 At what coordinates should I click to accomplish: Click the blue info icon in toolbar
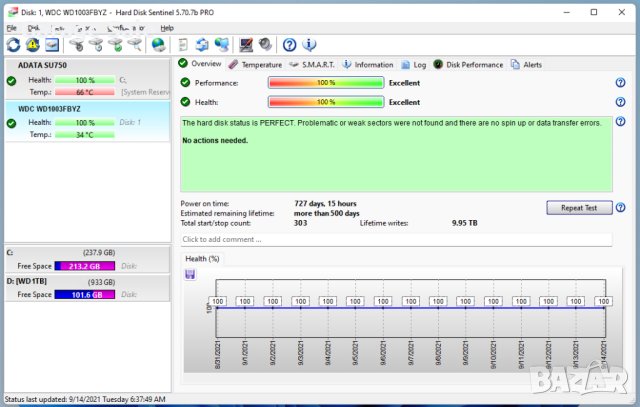[309, 44]
